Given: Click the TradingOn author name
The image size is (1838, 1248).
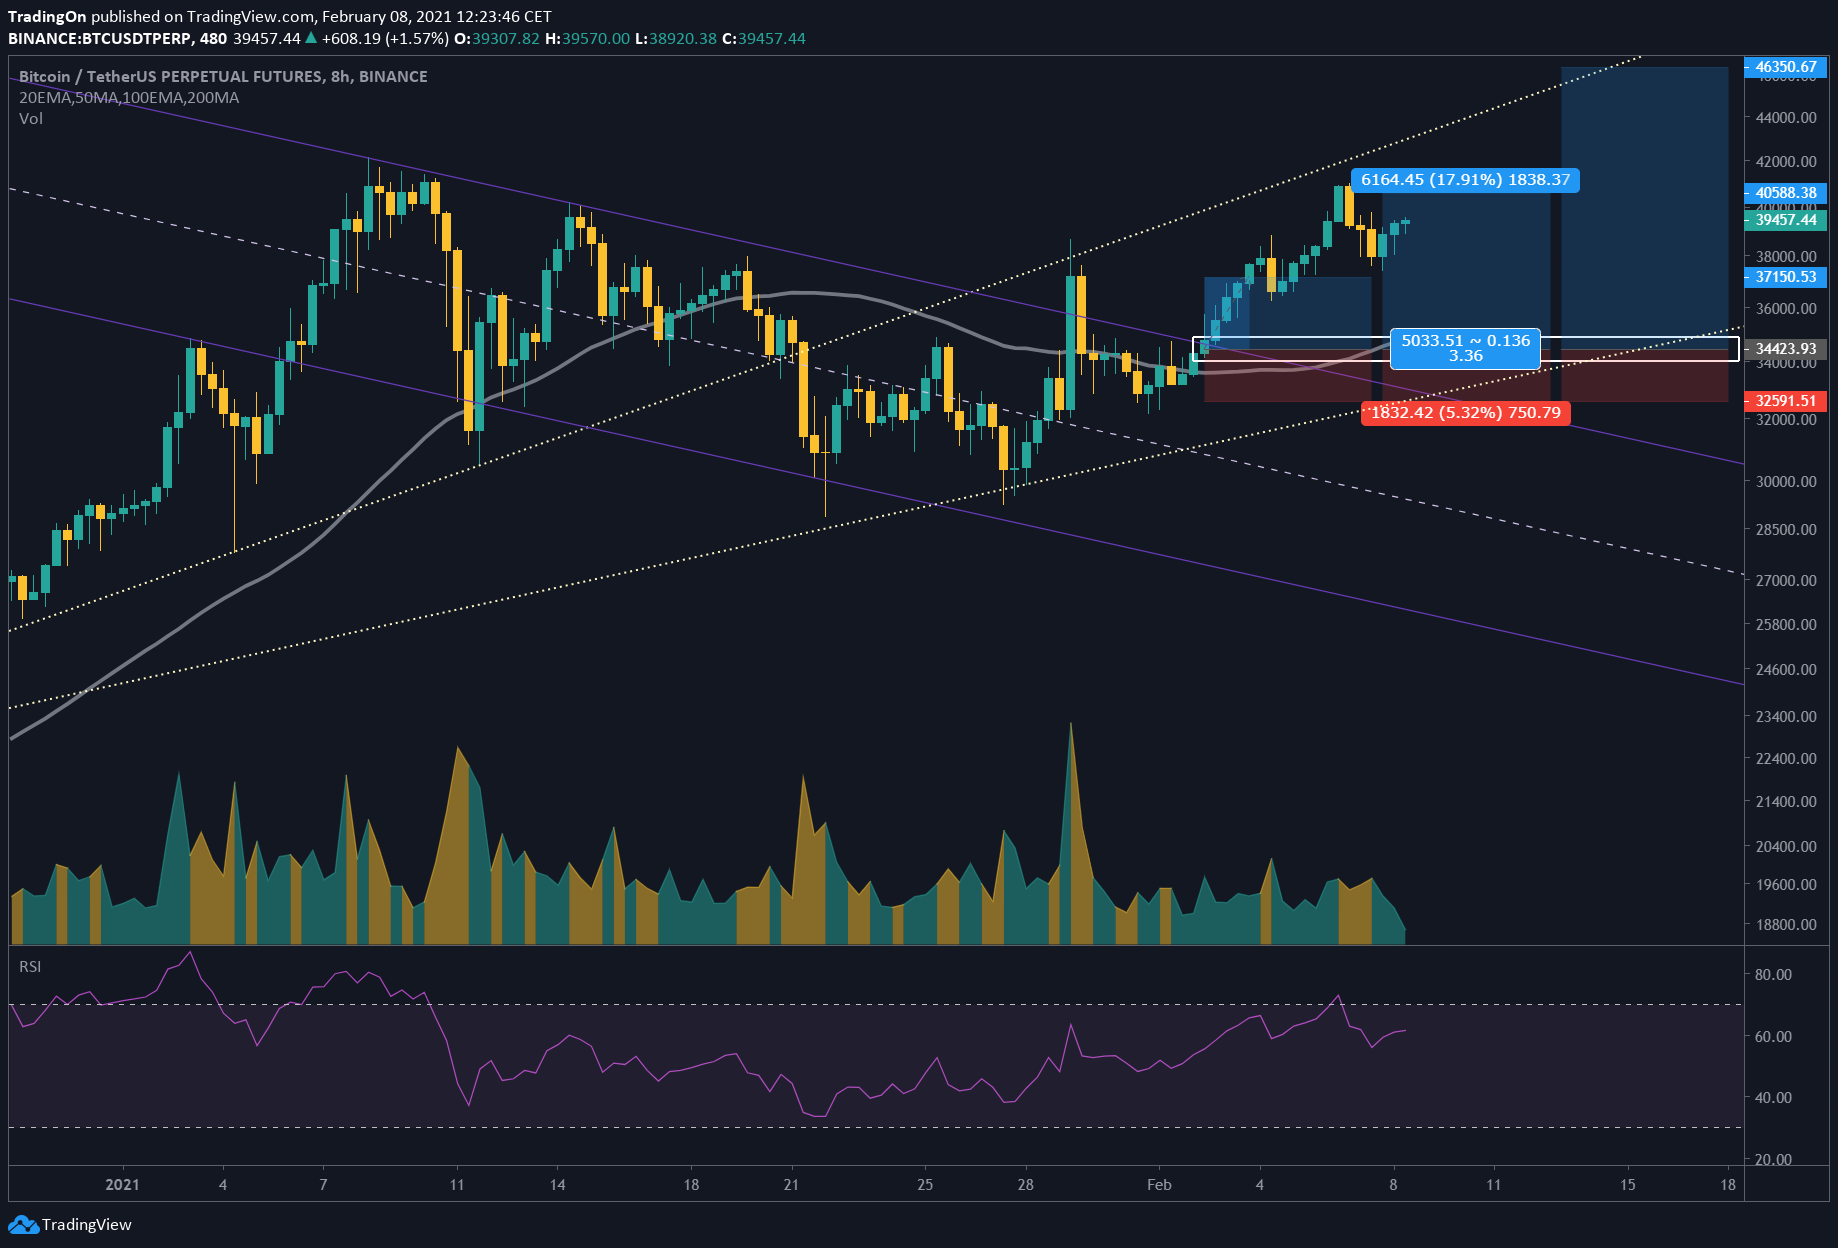Looking at the screenshot, I should (47, 16).
